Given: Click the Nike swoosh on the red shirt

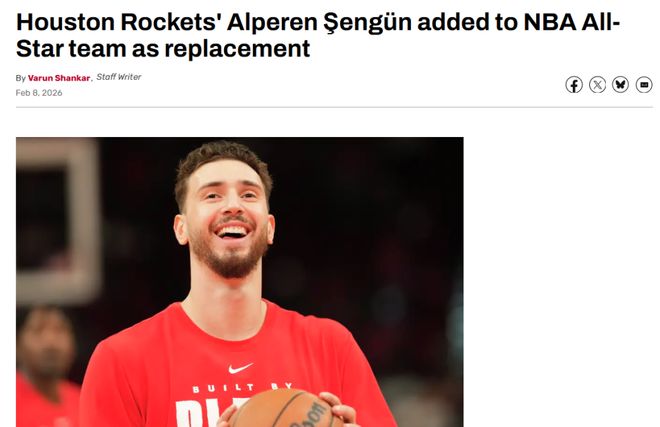Looking at the screenshot, I should coord(240,368).
